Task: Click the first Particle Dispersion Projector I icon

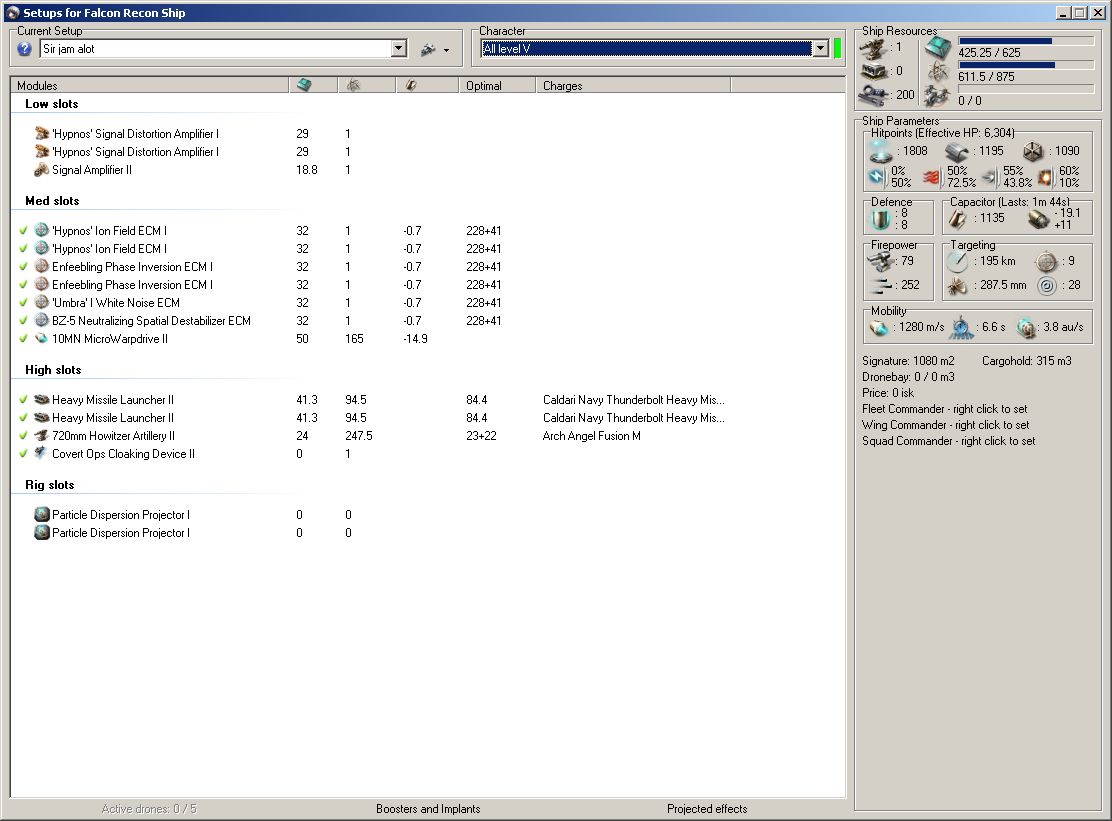Action: (x=42, y=515)
